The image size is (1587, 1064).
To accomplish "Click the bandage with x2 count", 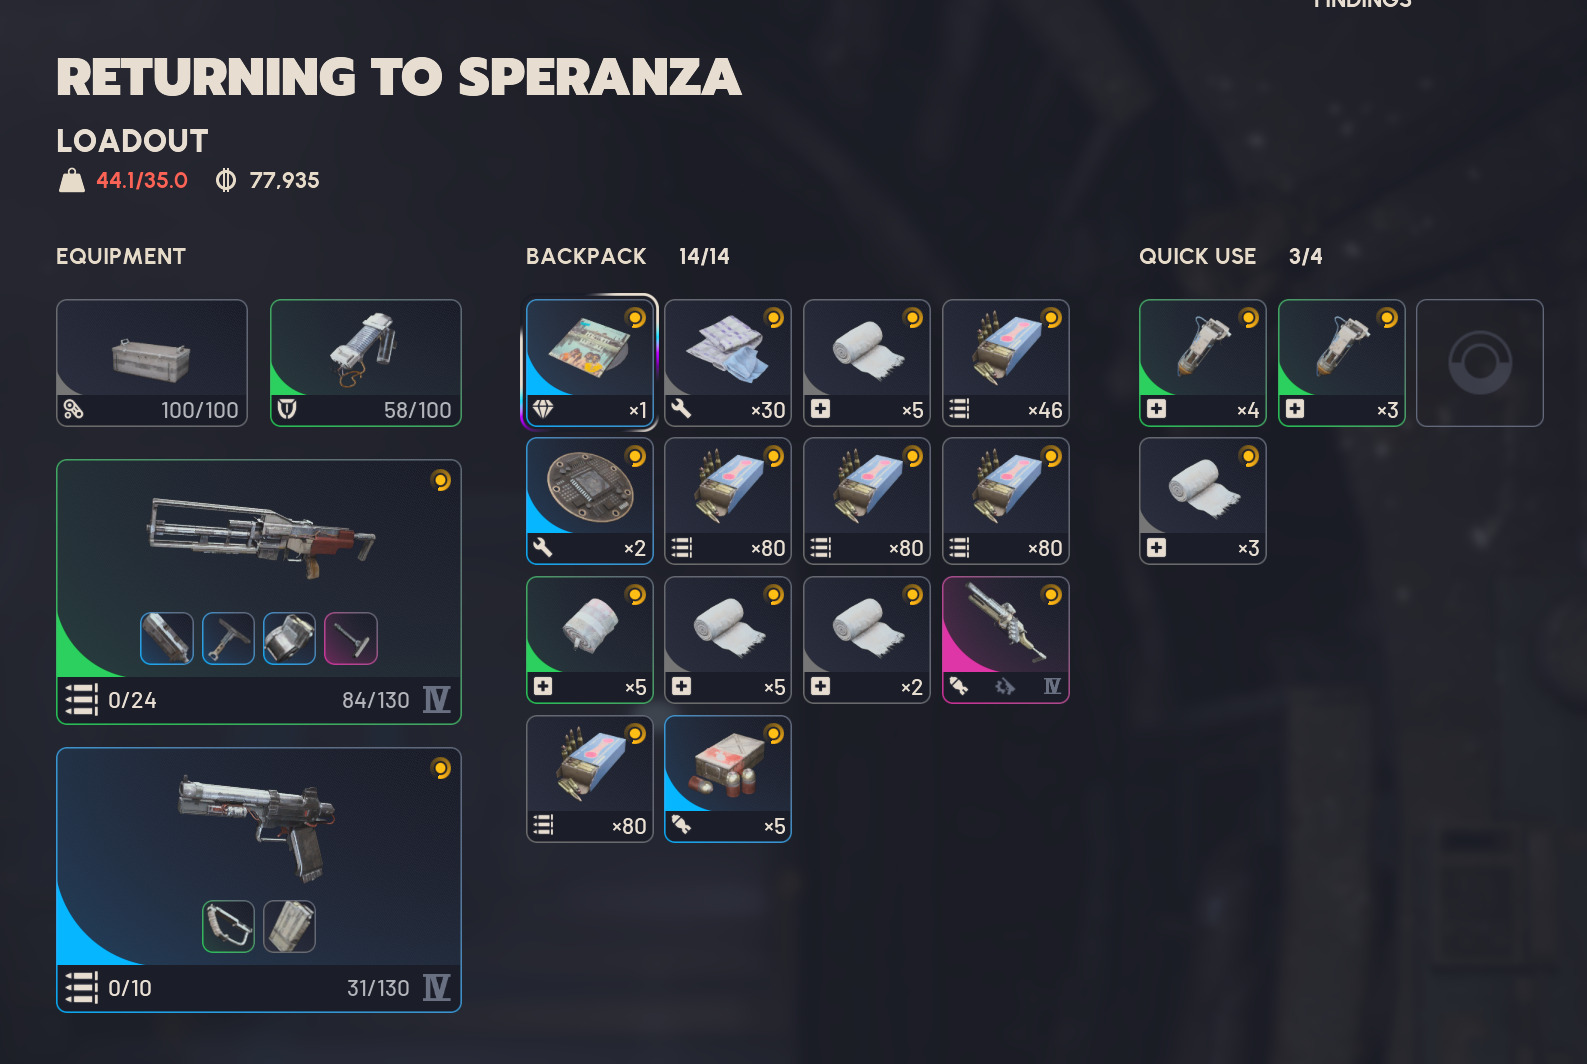I will pos(867,640).
